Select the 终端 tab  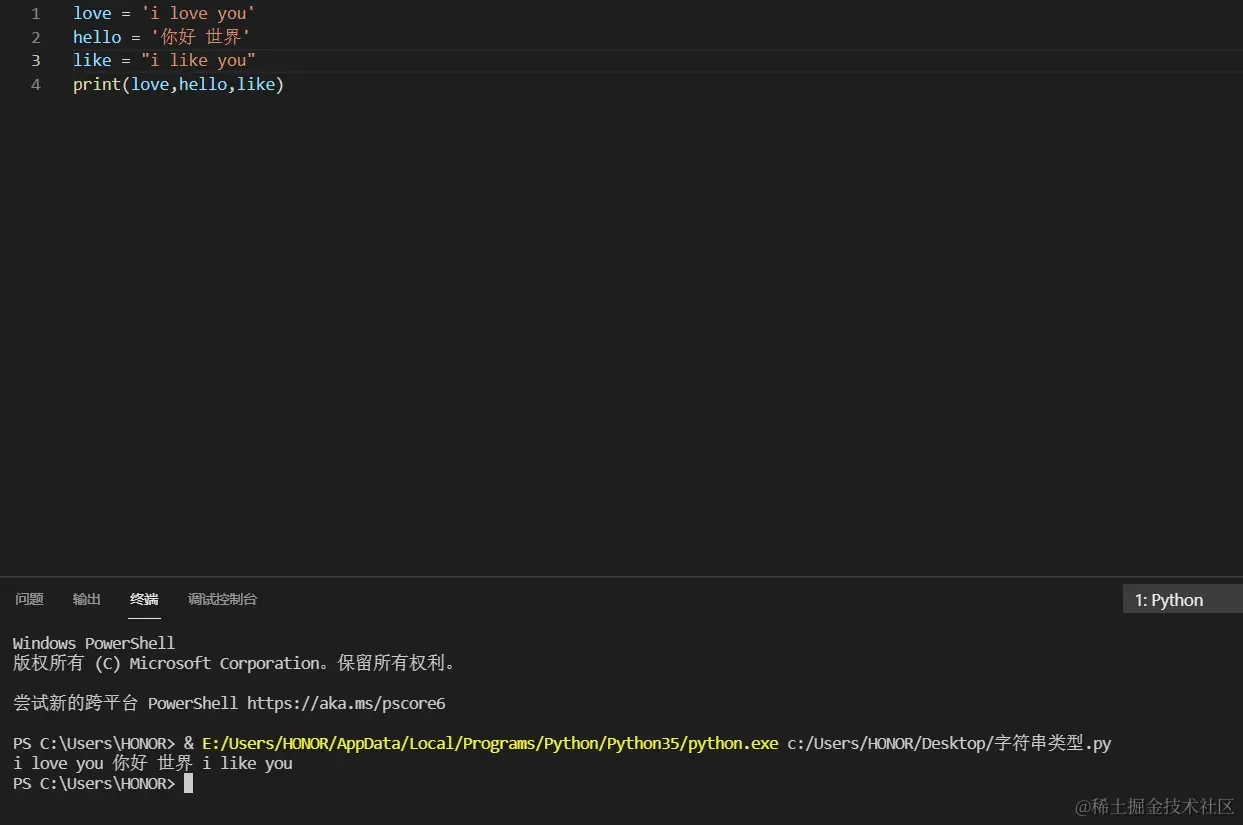[144, 599]
